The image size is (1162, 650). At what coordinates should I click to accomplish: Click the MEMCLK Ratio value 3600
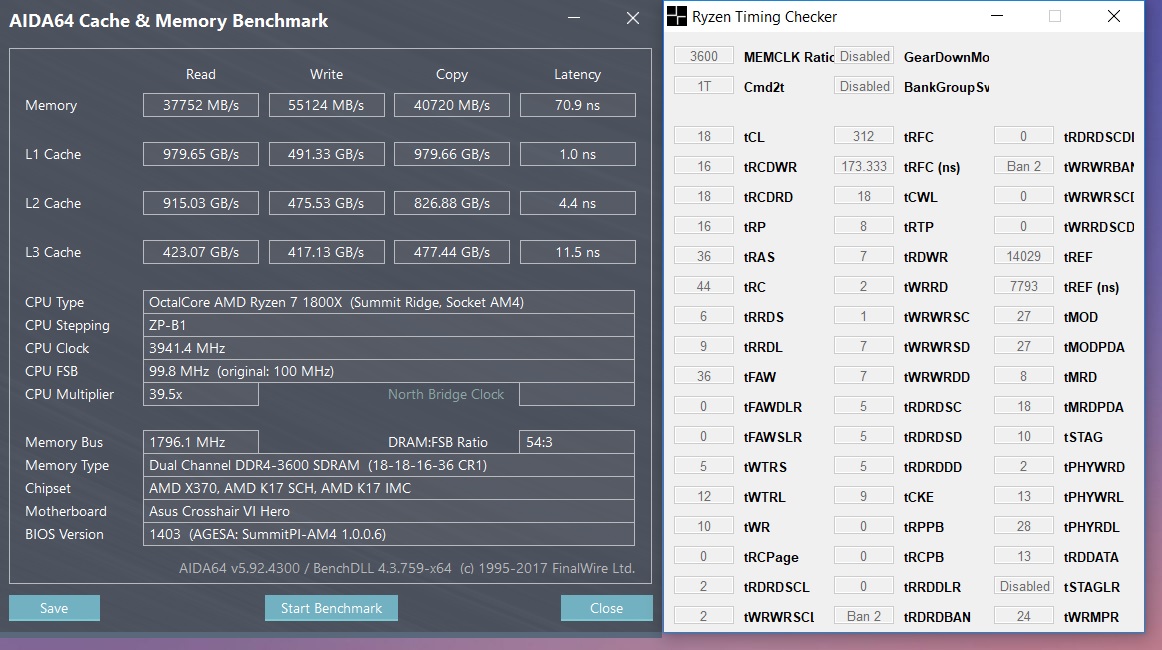pyautogui.click(x=703, y=56)
